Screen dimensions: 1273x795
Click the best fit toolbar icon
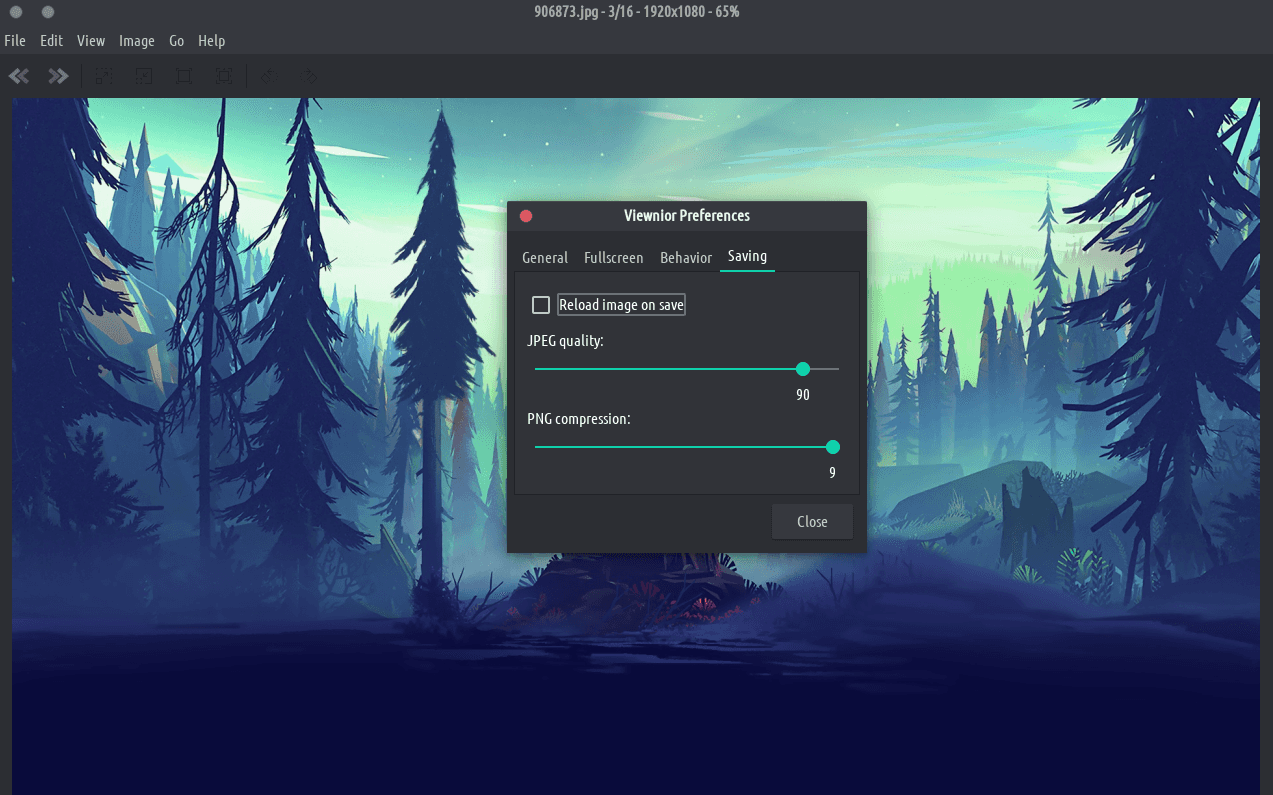pos(224,76)
